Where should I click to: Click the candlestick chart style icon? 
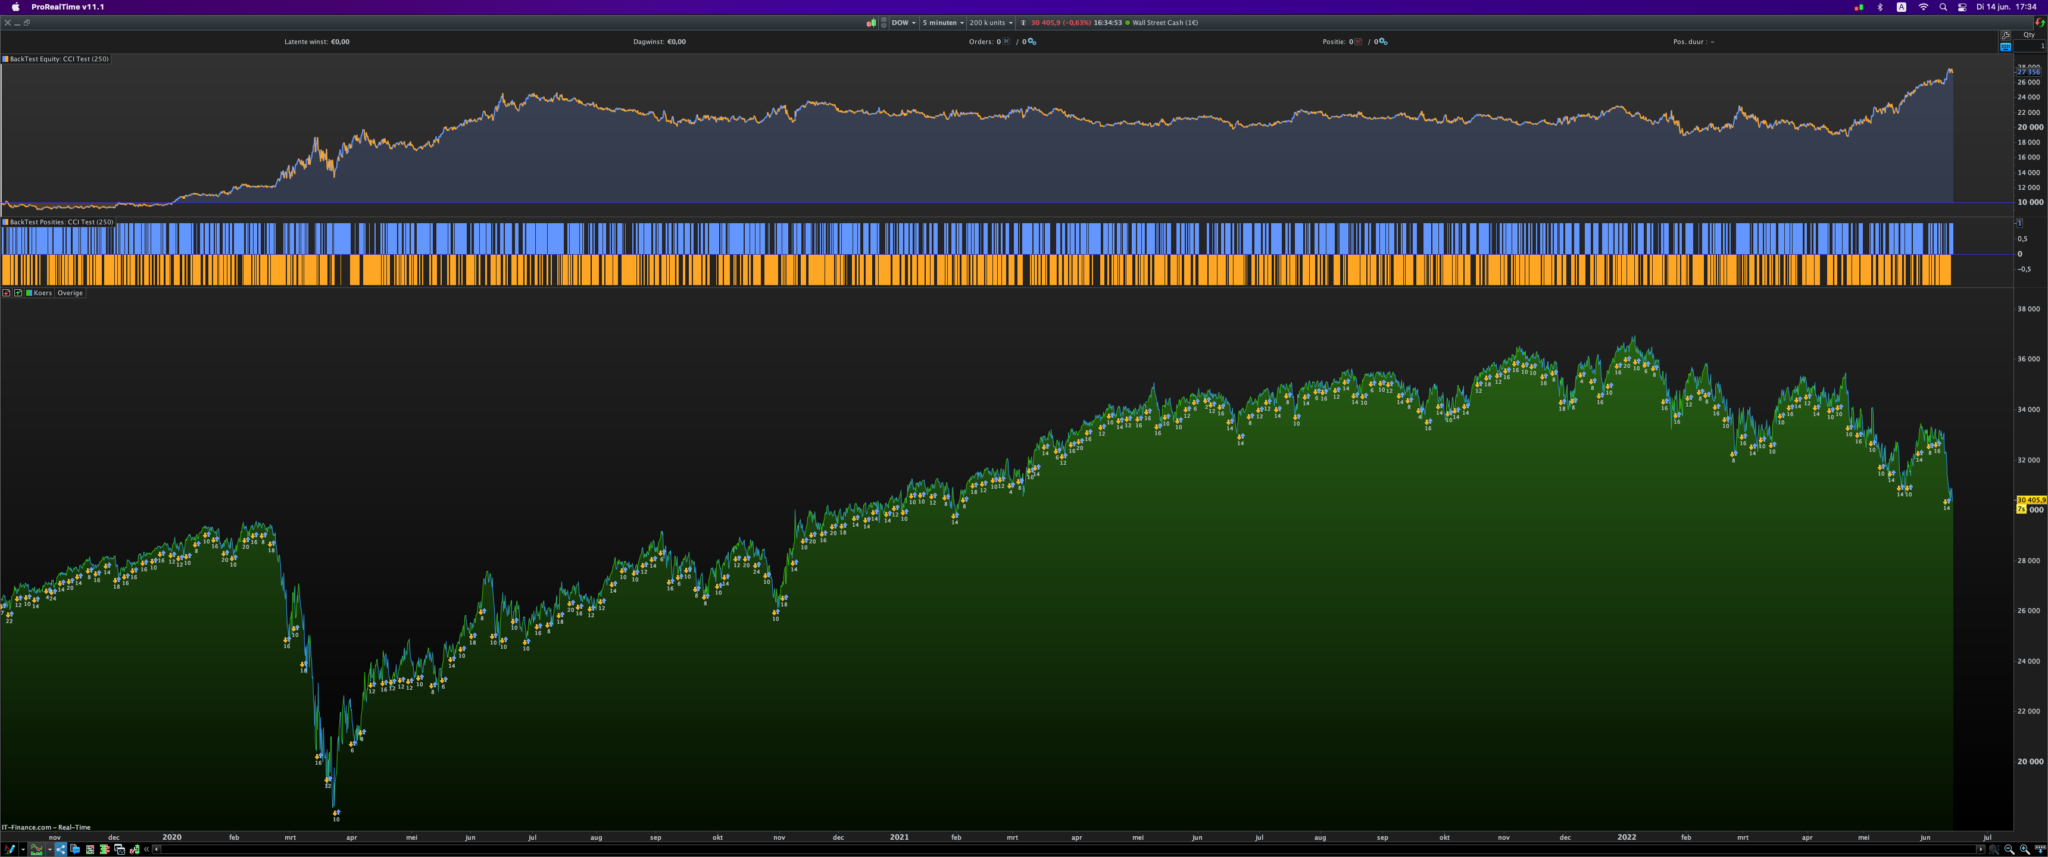tap(871, 23)
